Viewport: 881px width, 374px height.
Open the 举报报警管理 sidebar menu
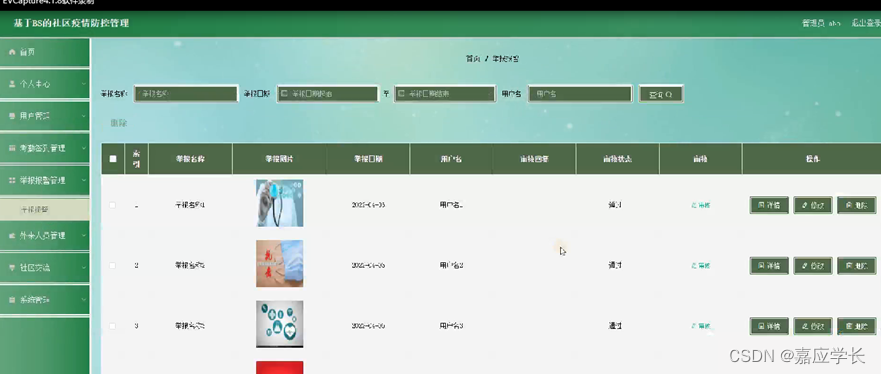(44, 180)
